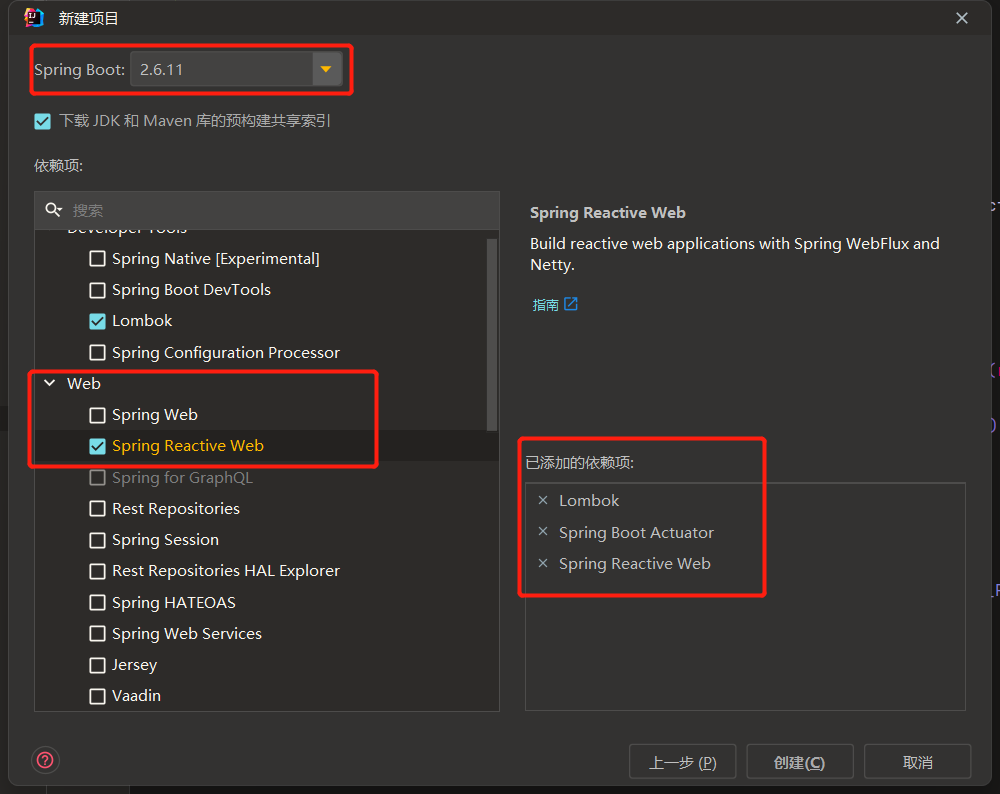1000x794 pixels.
Task: Click the 取消 cancel button
Action: 917,761
